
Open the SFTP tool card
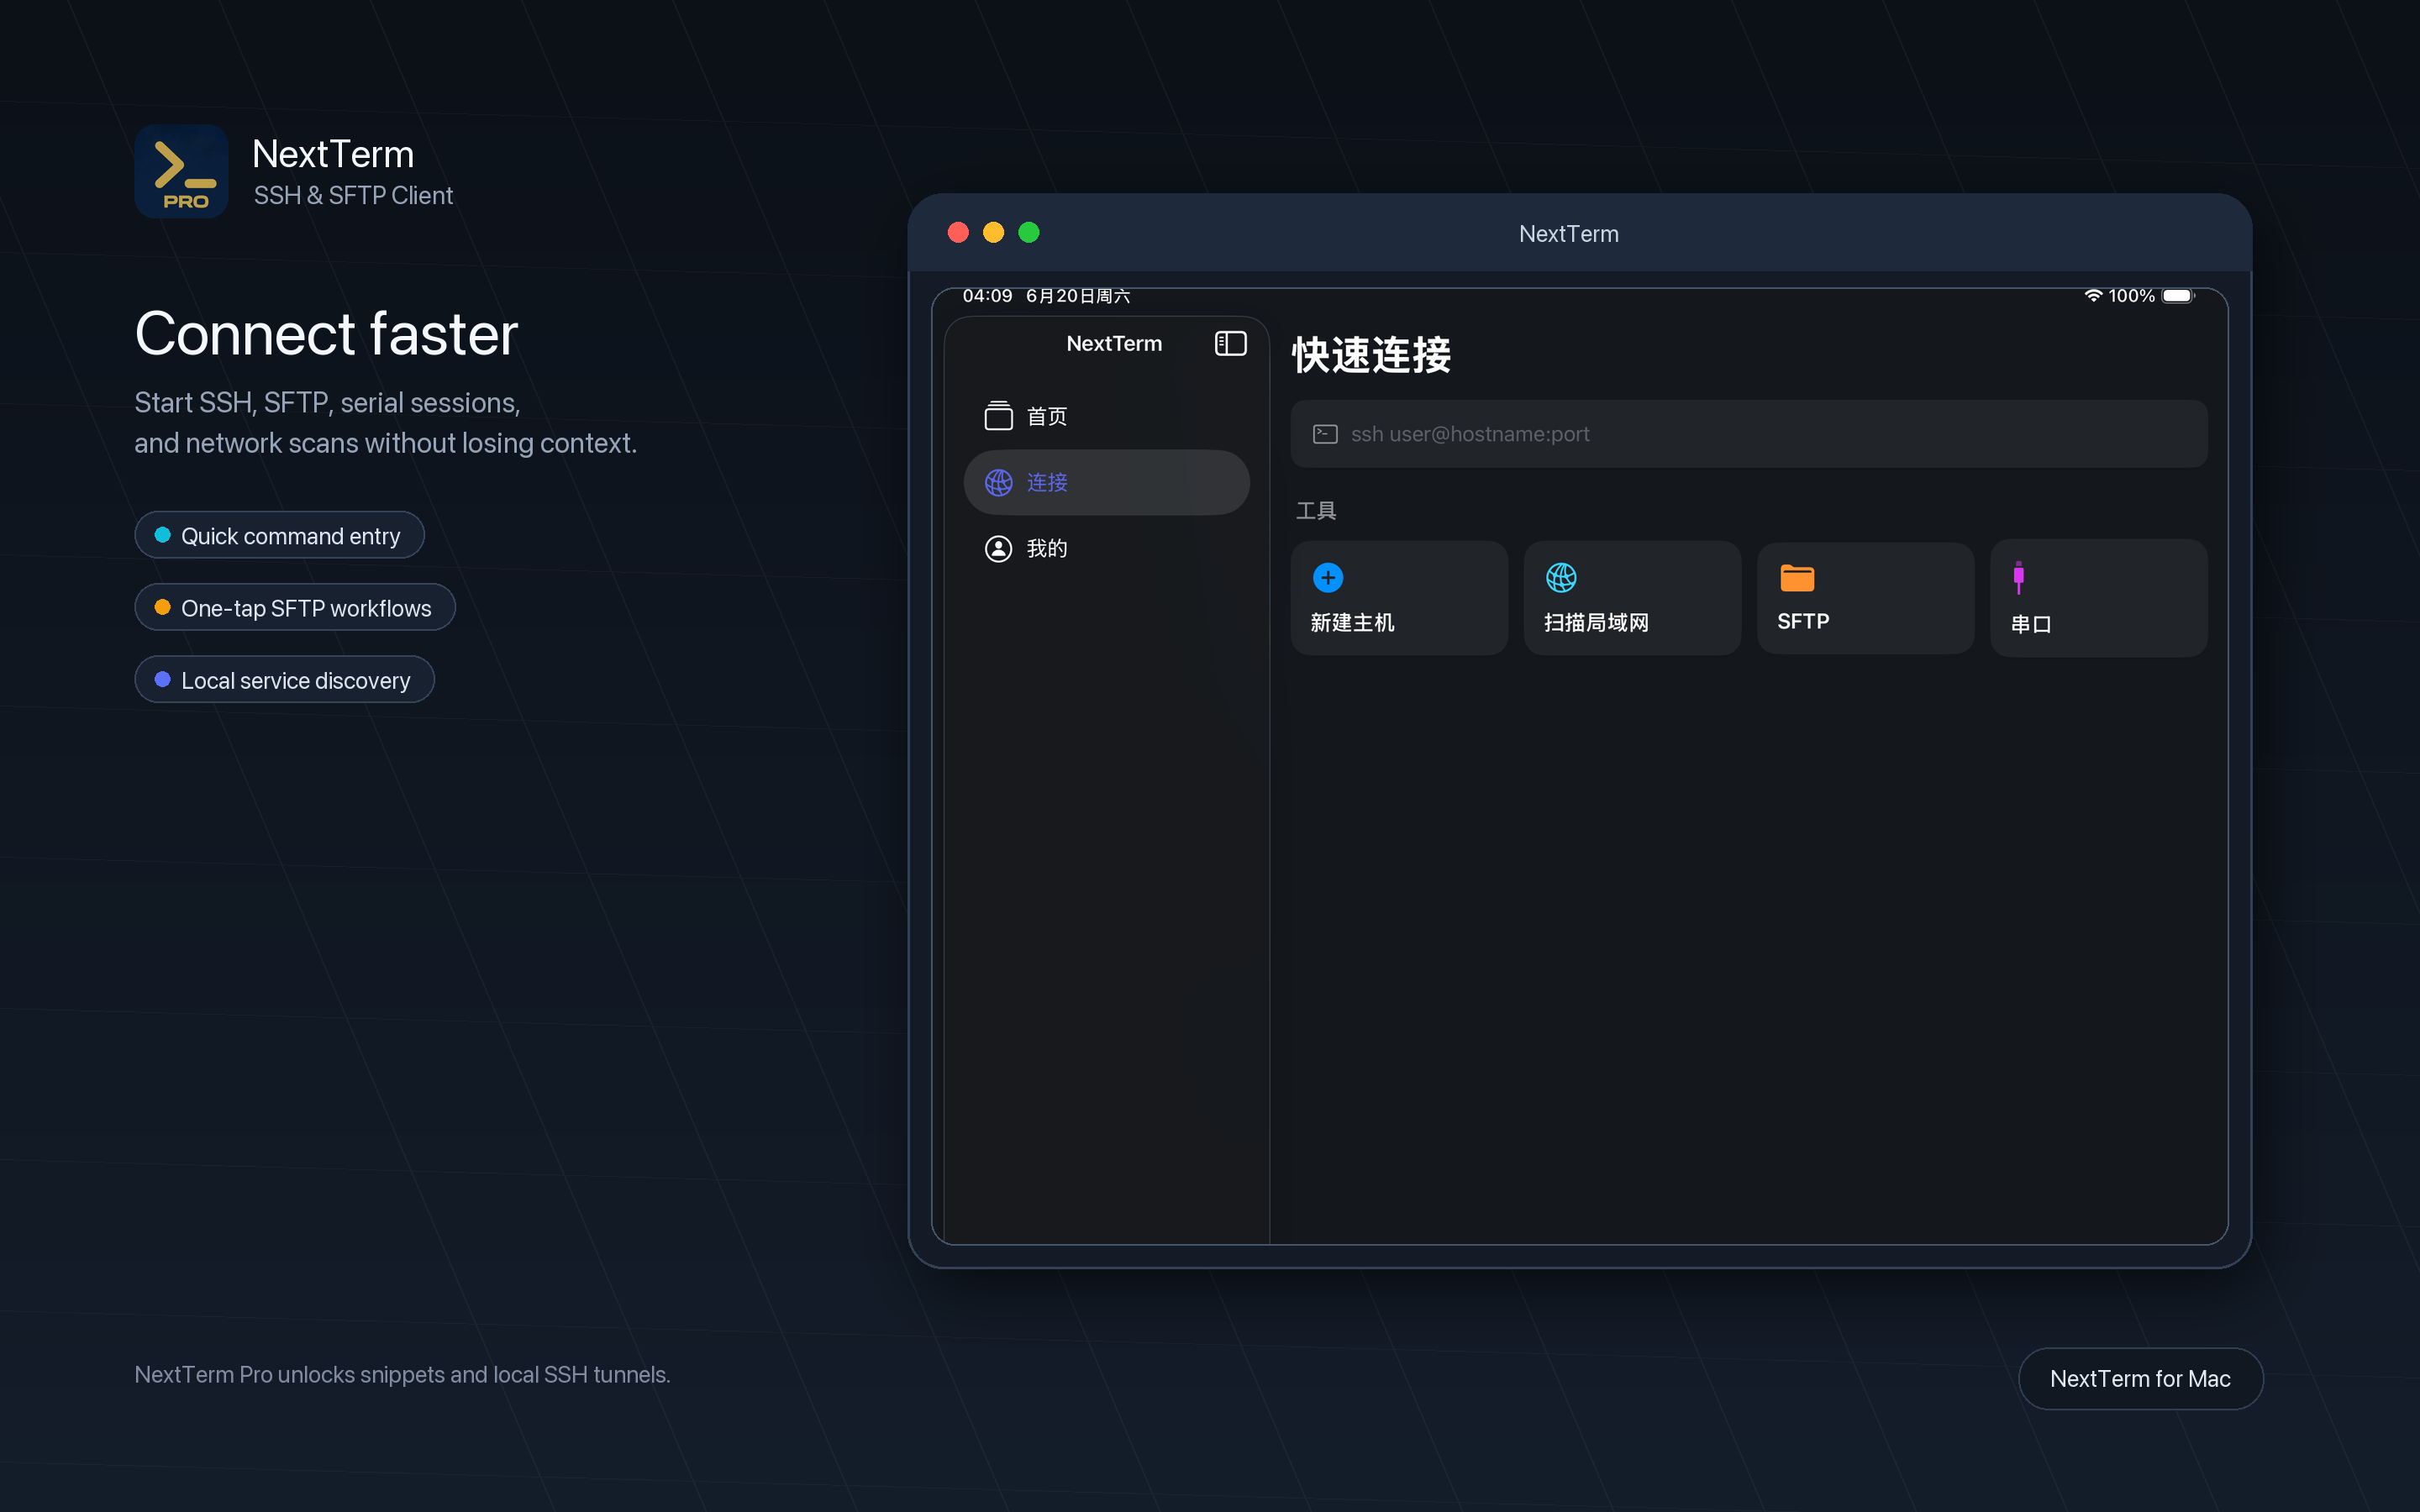tap(1865, 598)
